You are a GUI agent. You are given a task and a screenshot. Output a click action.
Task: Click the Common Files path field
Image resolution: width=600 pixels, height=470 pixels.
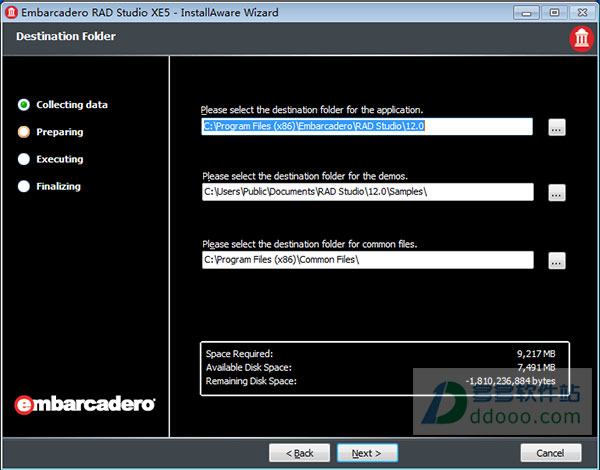[x=368, y=260]
